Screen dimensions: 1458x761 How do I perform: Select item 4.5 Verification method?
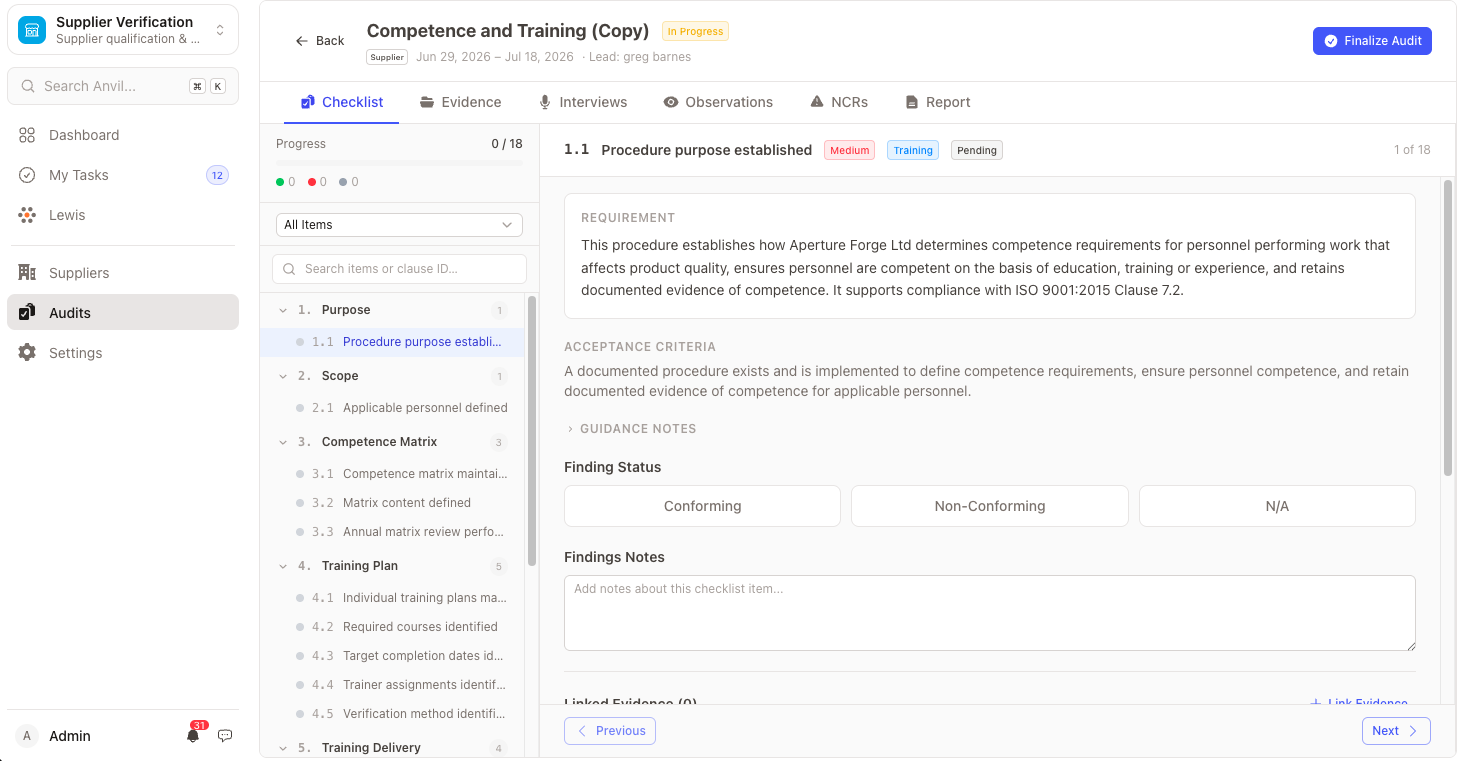tap(391, 714)
